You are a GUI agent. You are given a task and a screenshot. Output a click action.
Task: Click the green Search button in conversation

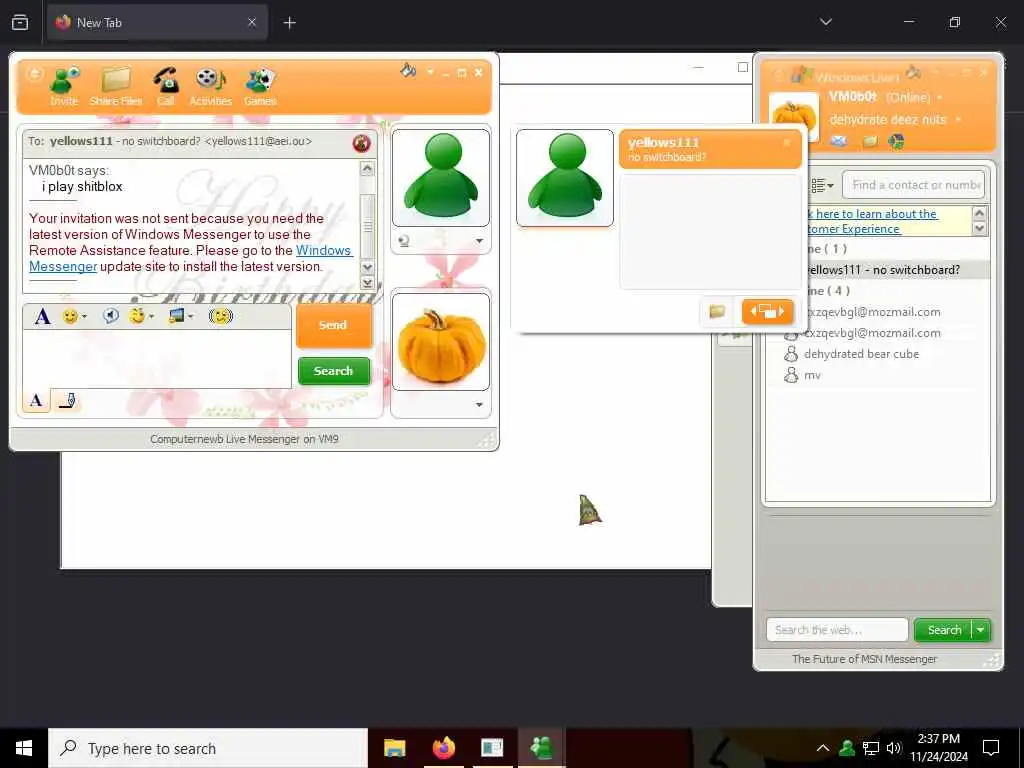[334, 371]
